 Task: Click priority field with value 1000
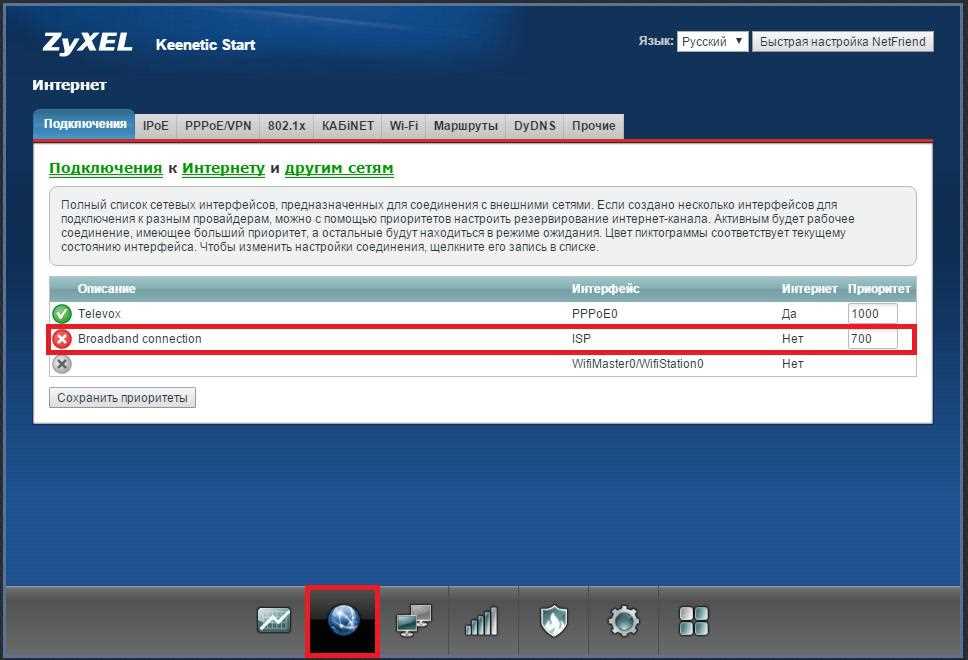(x=872, y=314)
